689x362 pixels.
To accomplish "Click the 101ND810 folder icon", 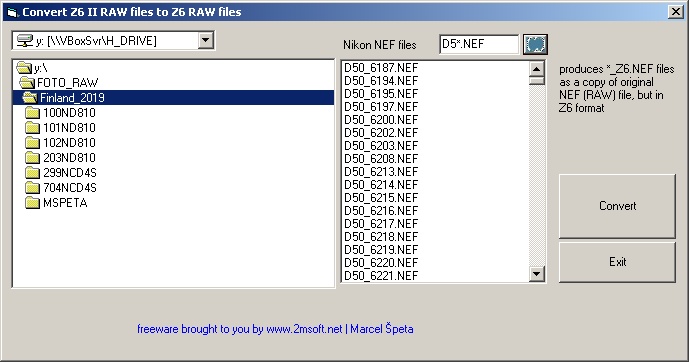I will (x=33, y=127).
